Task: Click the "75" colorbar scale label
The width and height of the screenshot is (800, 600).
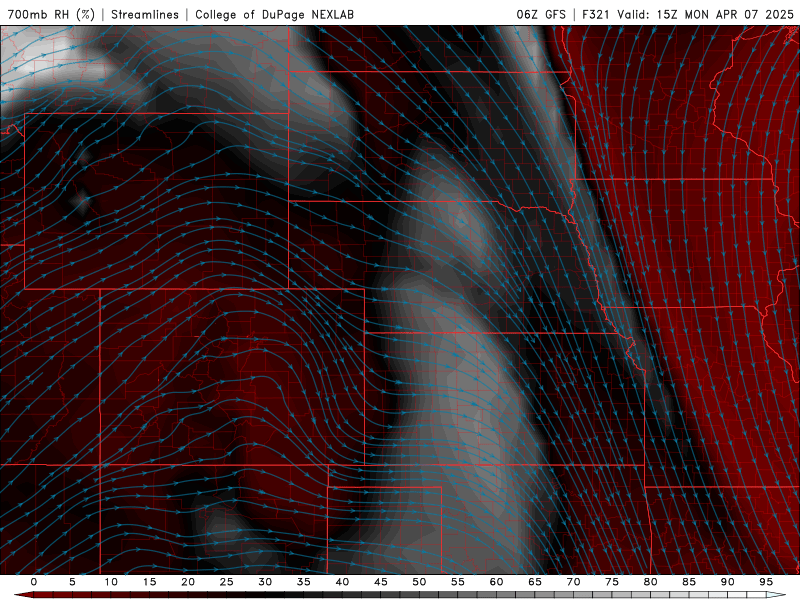Action: [612, 582]
